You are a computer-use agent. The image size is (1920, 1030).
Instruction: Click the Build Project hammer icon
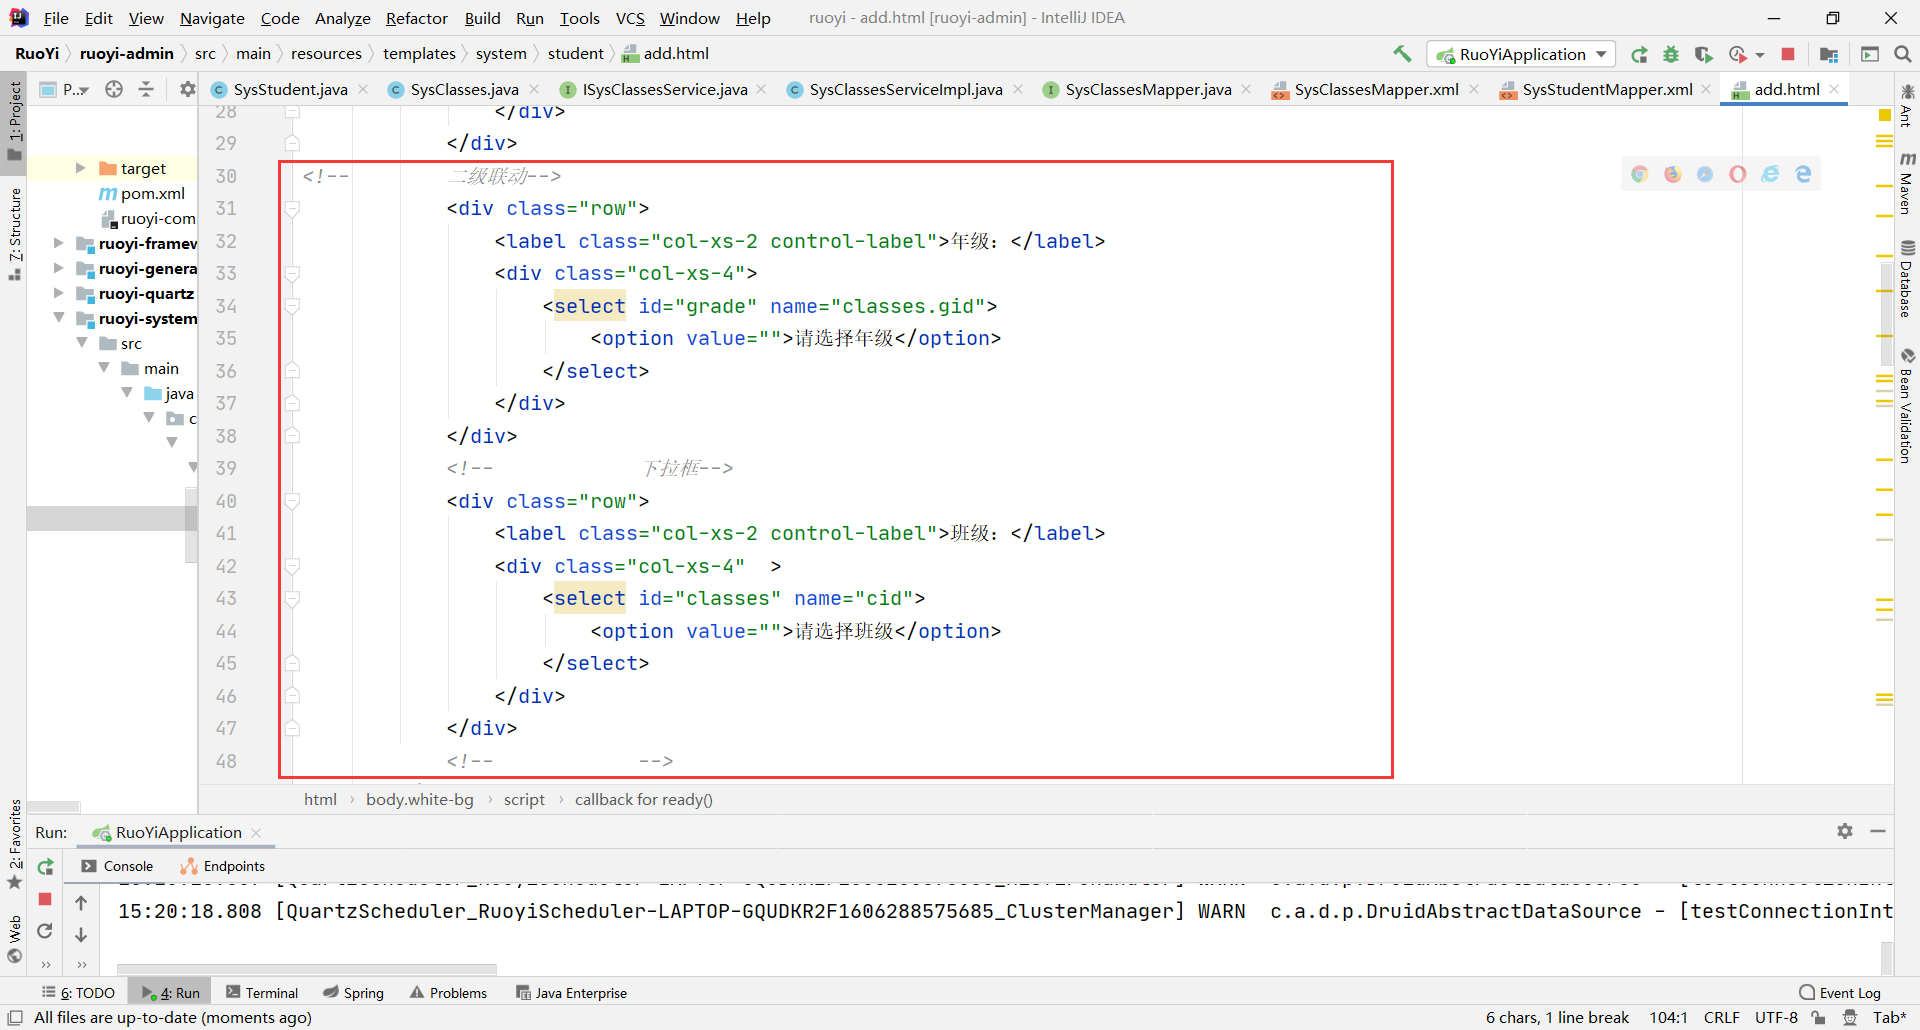(1402, 54)
